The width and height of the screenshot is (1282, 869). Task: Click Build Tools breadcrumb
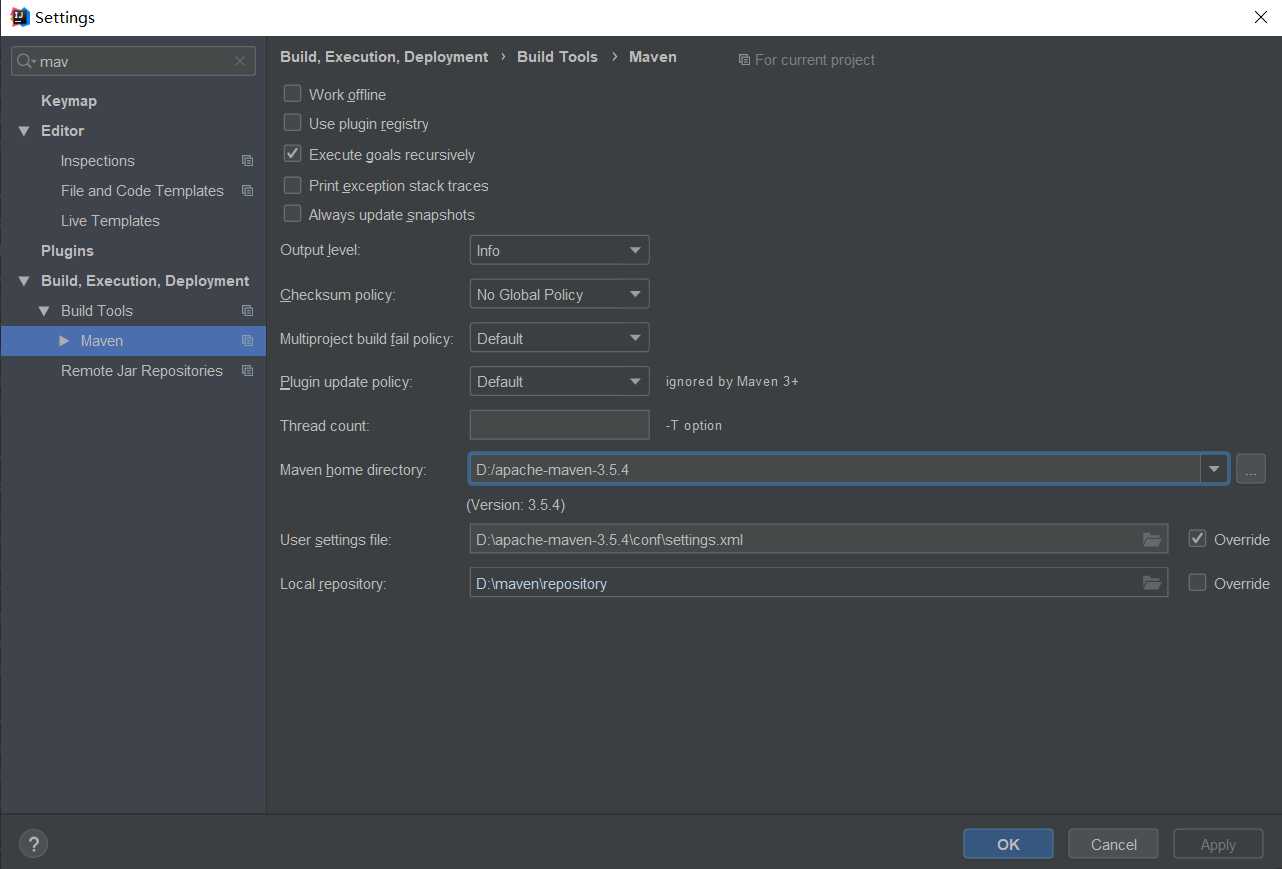557,57
